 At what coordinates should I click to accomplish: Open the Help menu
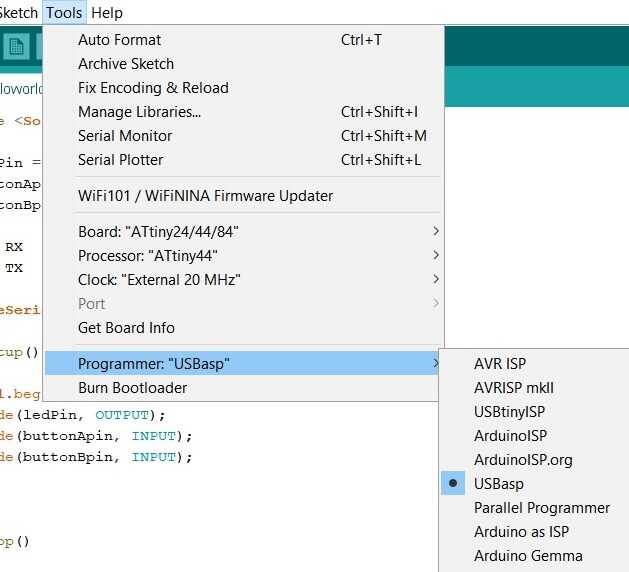(x=107, y=13)
